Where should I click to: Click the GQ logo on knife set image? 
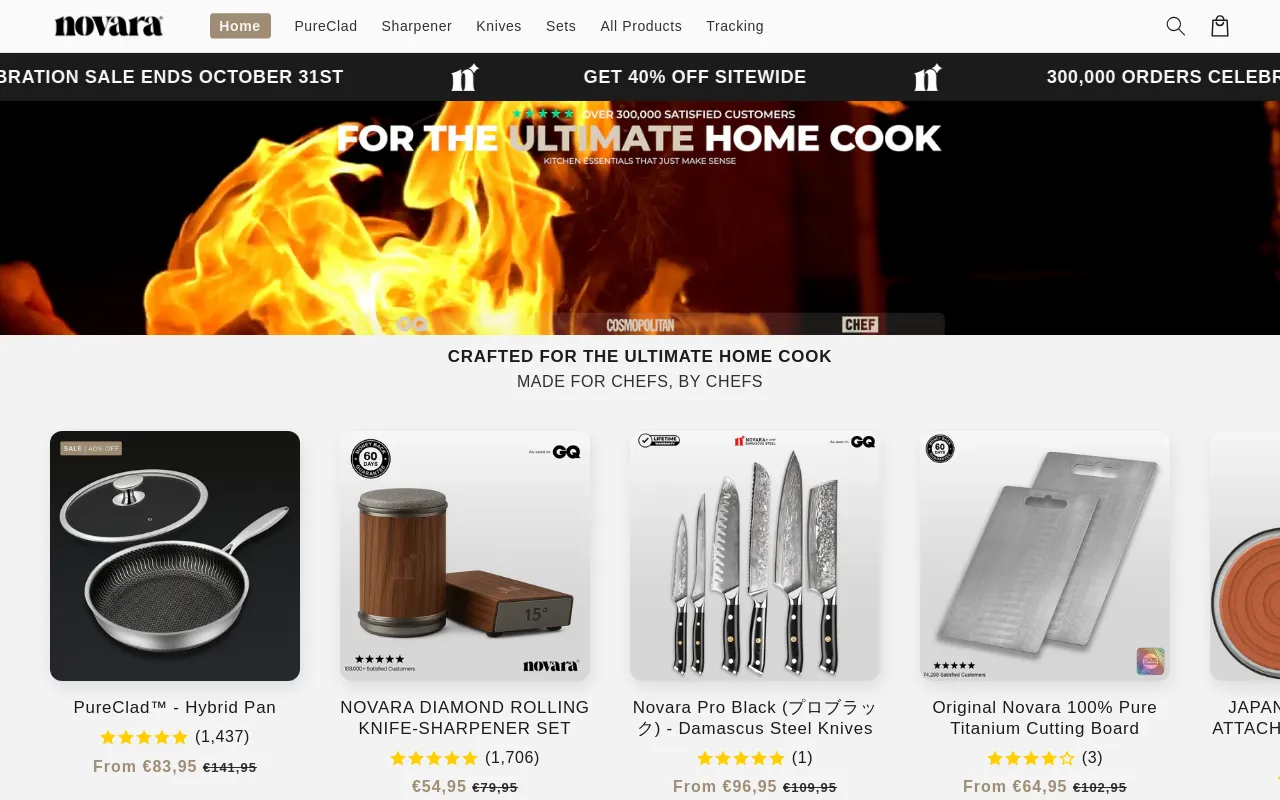(x=863, y=441)
